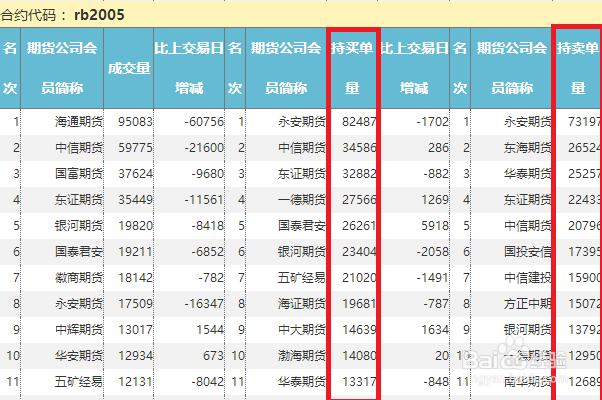The height and width of the screenshot is (400, 602).
Task: Select 渤海期货 company name
Action: click(x=302, y=355)
